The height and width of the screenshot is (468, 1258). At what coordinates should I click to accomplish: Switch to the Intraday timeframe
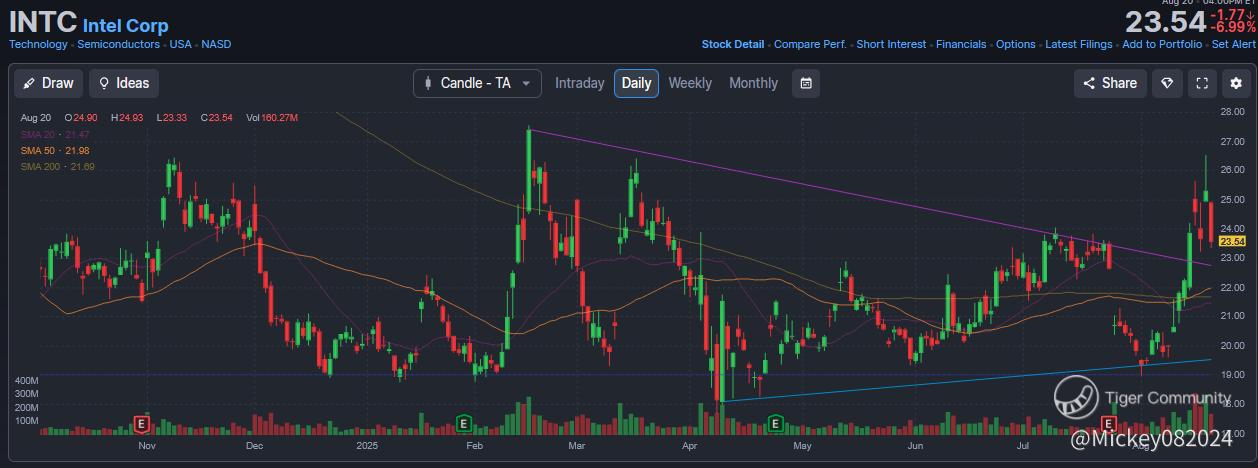[580, 83]
